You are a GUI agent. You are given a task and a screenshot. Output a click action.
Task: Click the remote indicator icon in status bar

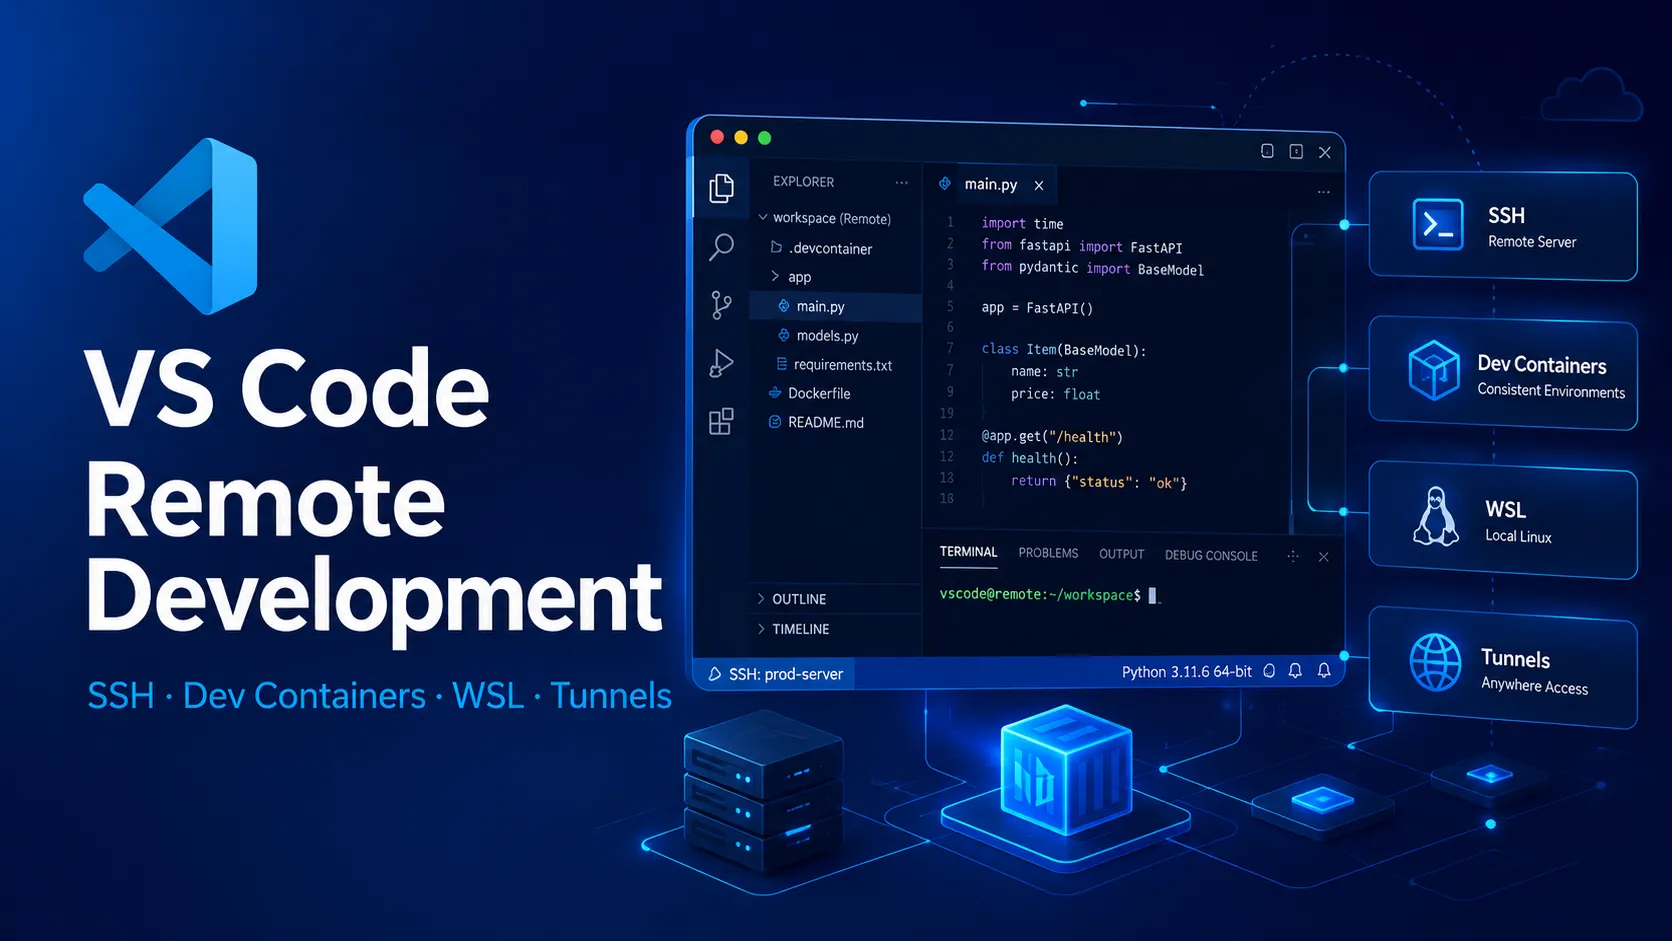[x=714, y=674]
